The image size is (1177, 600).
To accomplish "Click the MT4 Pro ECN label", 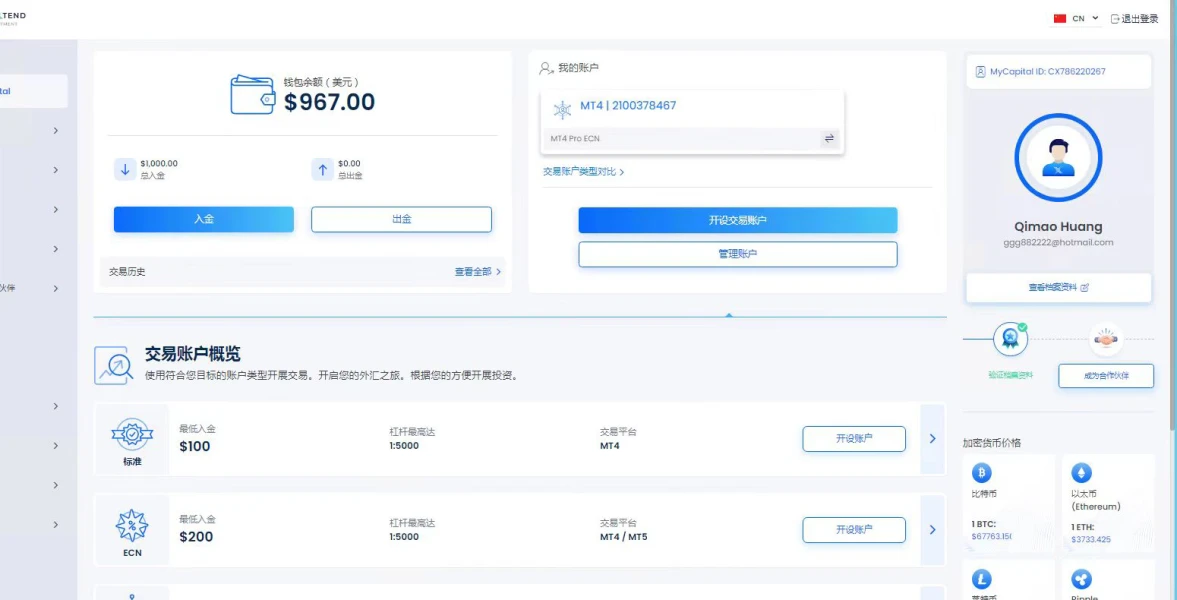I will (x=575, y=139).
